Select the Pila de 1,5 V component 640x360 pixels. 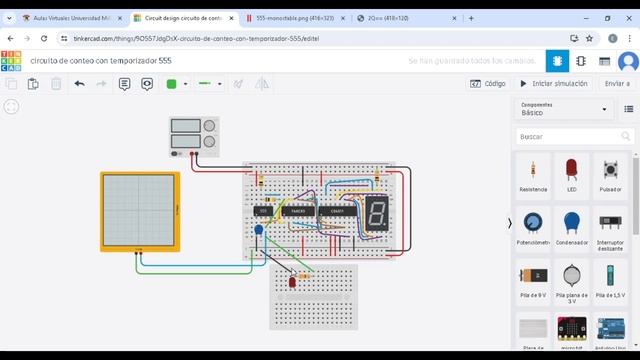[x=610, y=282]
